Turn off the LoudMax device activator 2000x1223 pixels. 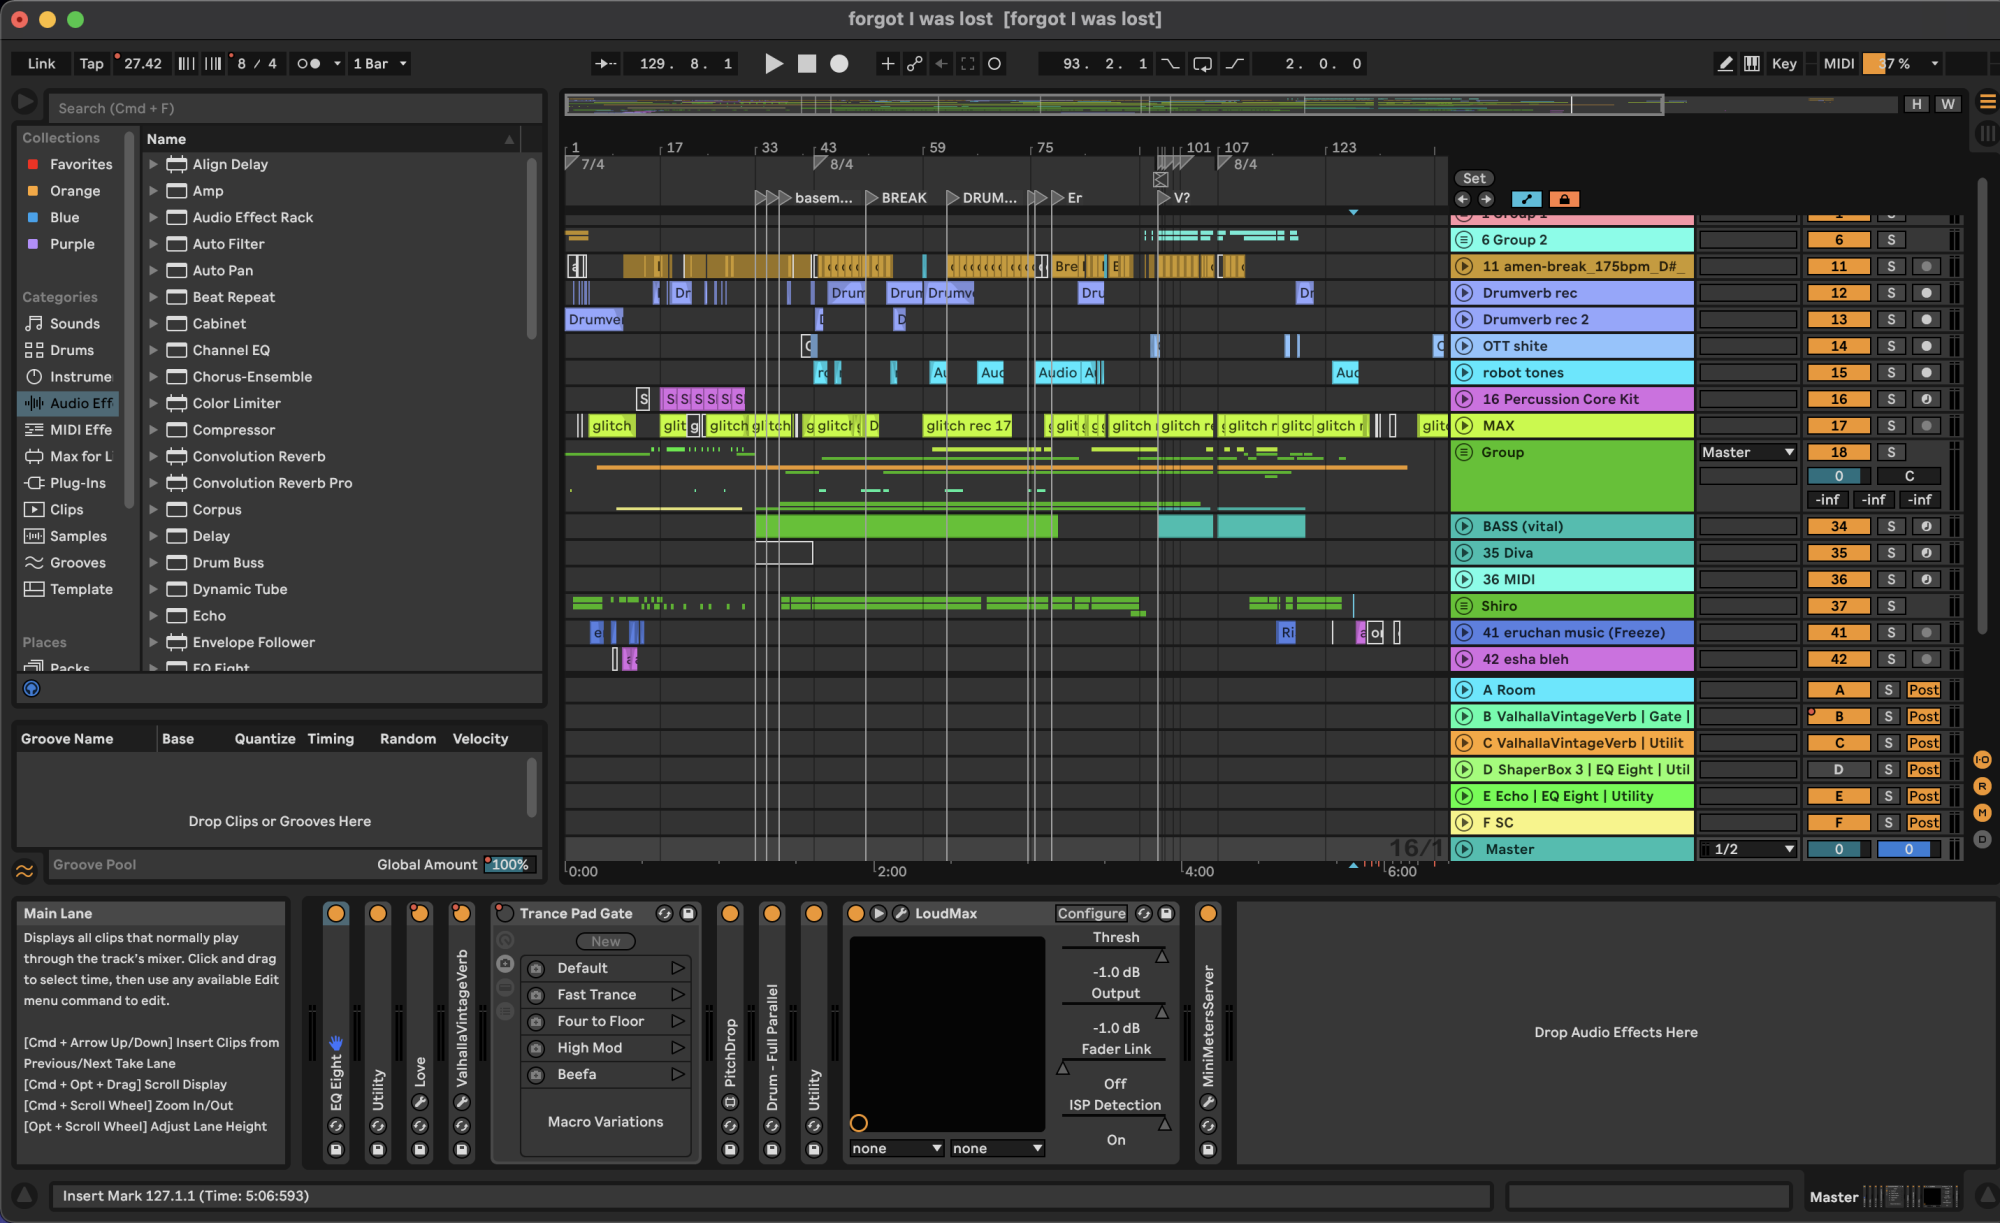click(x=855, y=913)
